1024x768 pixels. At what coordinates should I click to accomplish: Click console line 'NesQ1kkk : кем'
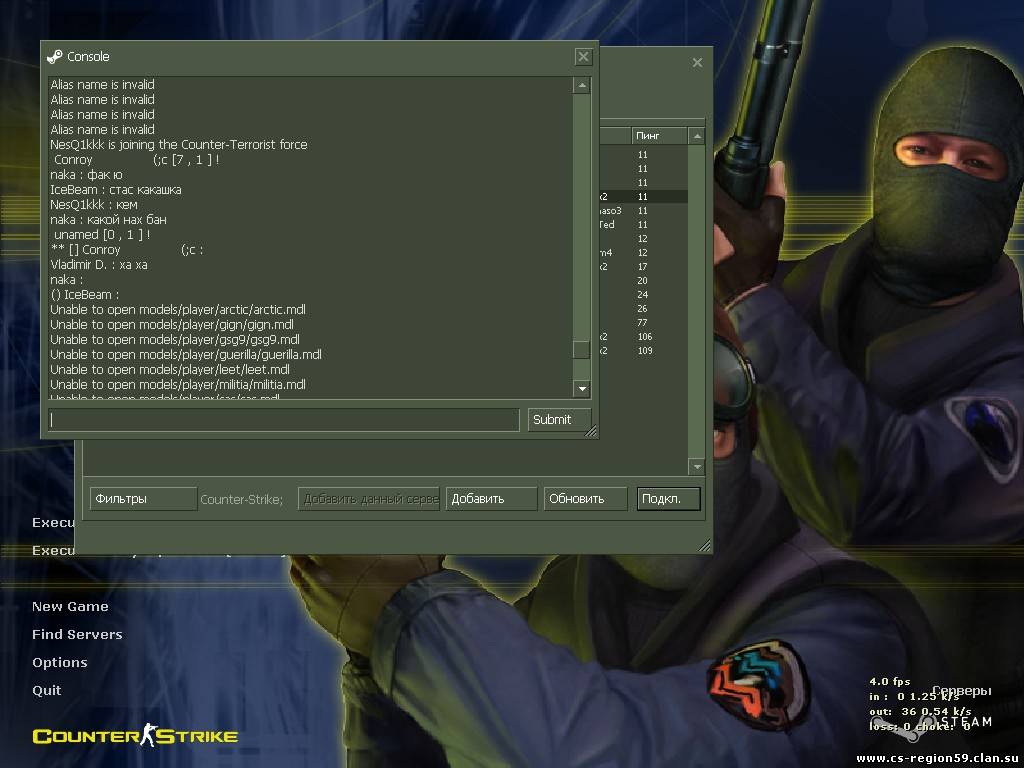tap(94, 205)
